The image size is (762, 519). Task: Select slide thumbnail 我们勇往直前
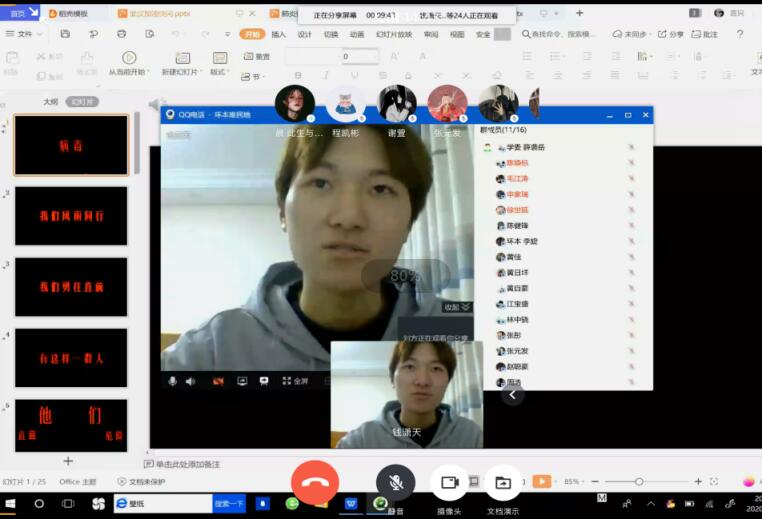(x=71, y=287)
